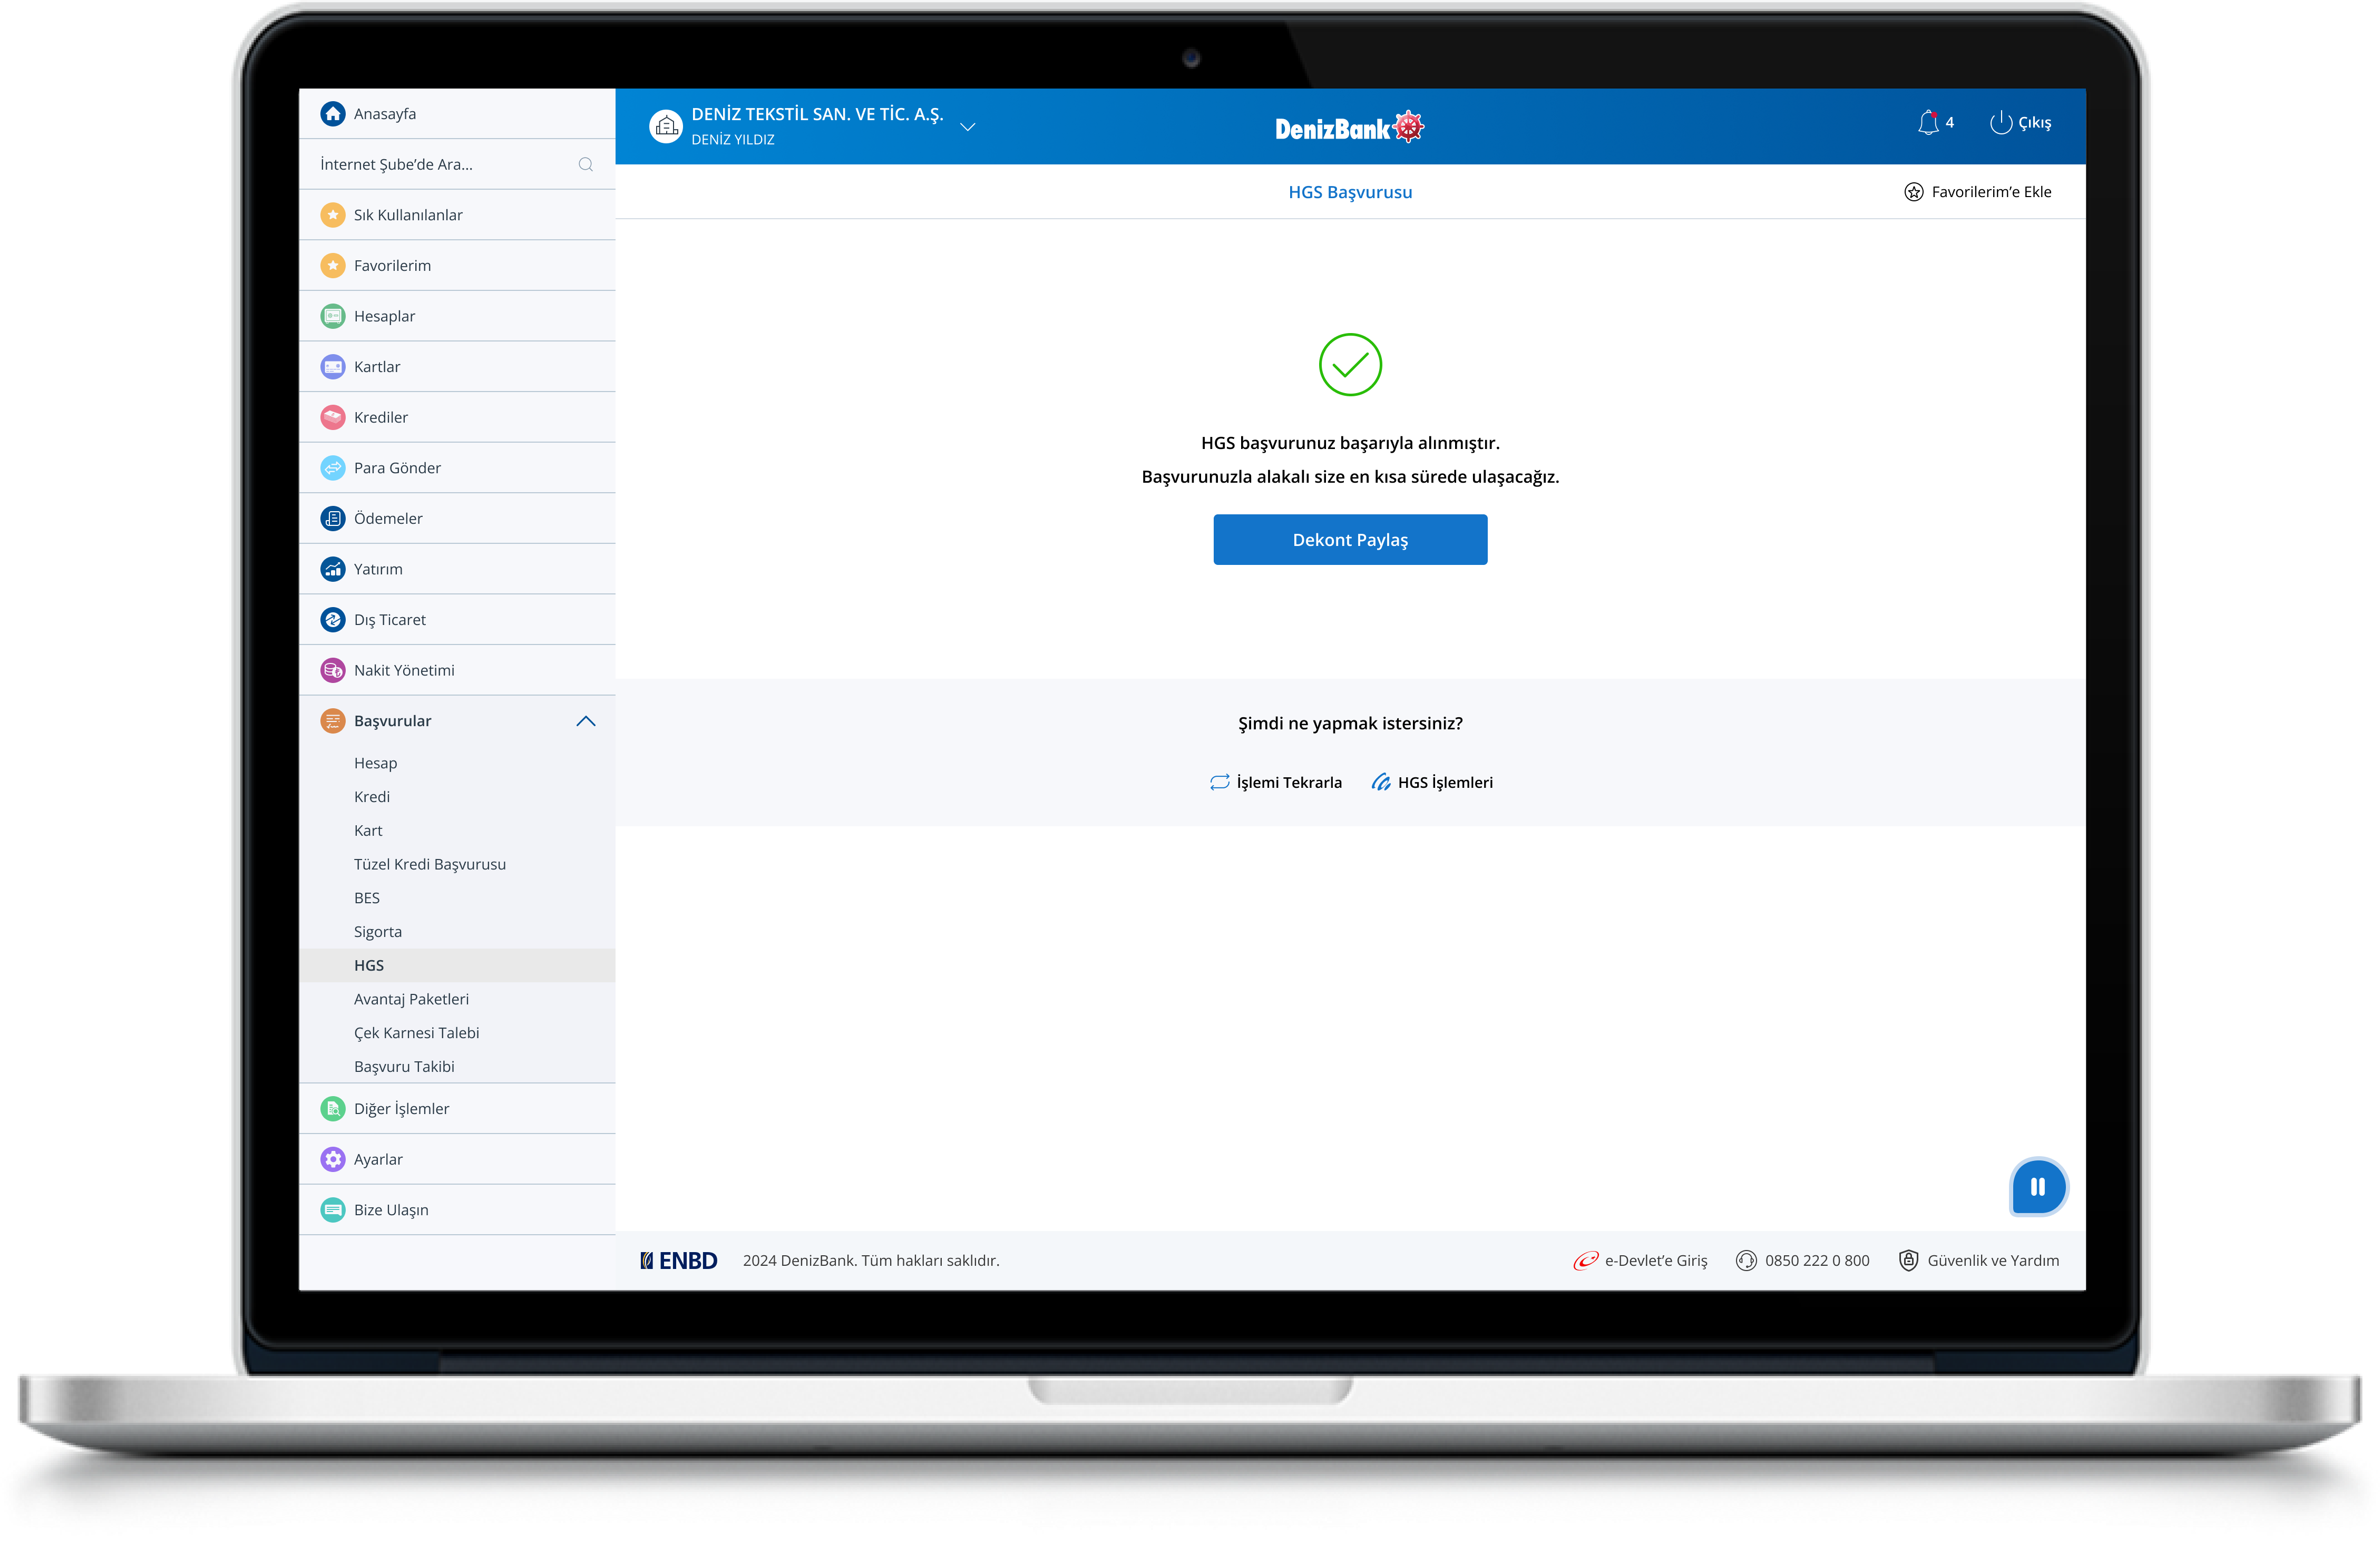
Task: Click the Anasayfa home icon
Action: point(333,114)
